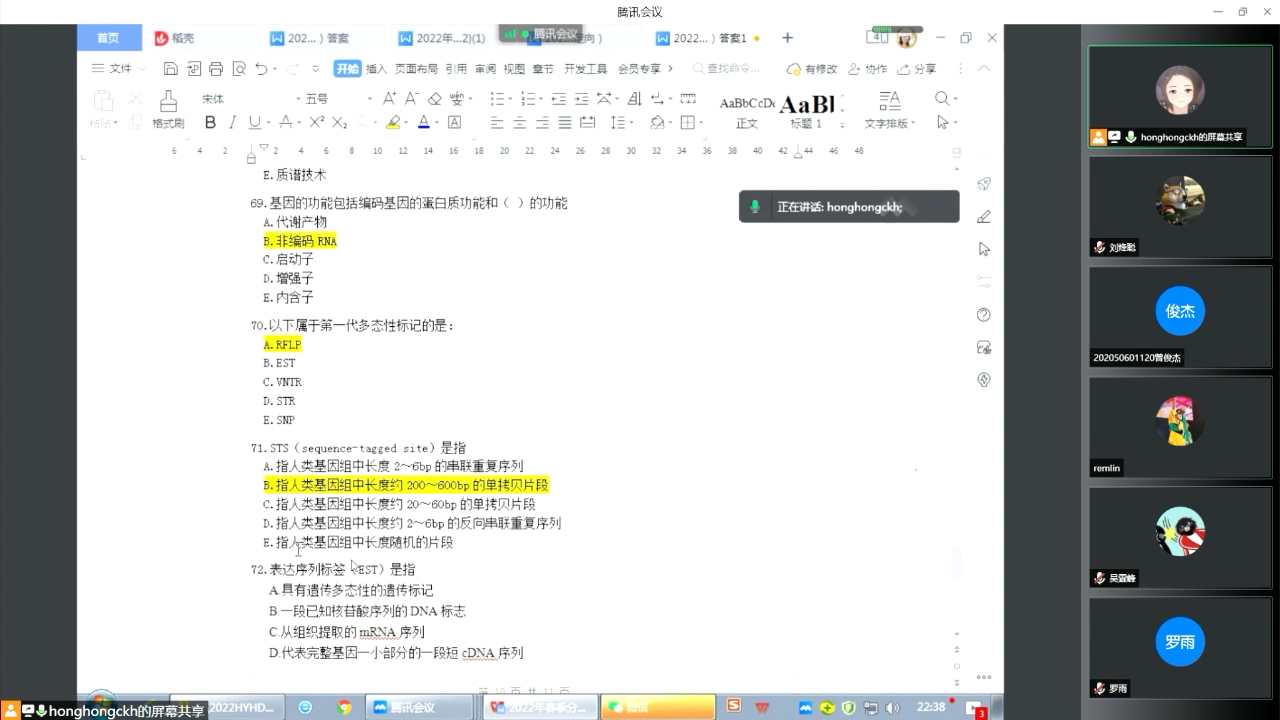Image resolution: width=1280 pixels, height=720 pixels.
Task: Open the font color dropdown arrow
Action: pyautogui.click(x=437, y=123)
